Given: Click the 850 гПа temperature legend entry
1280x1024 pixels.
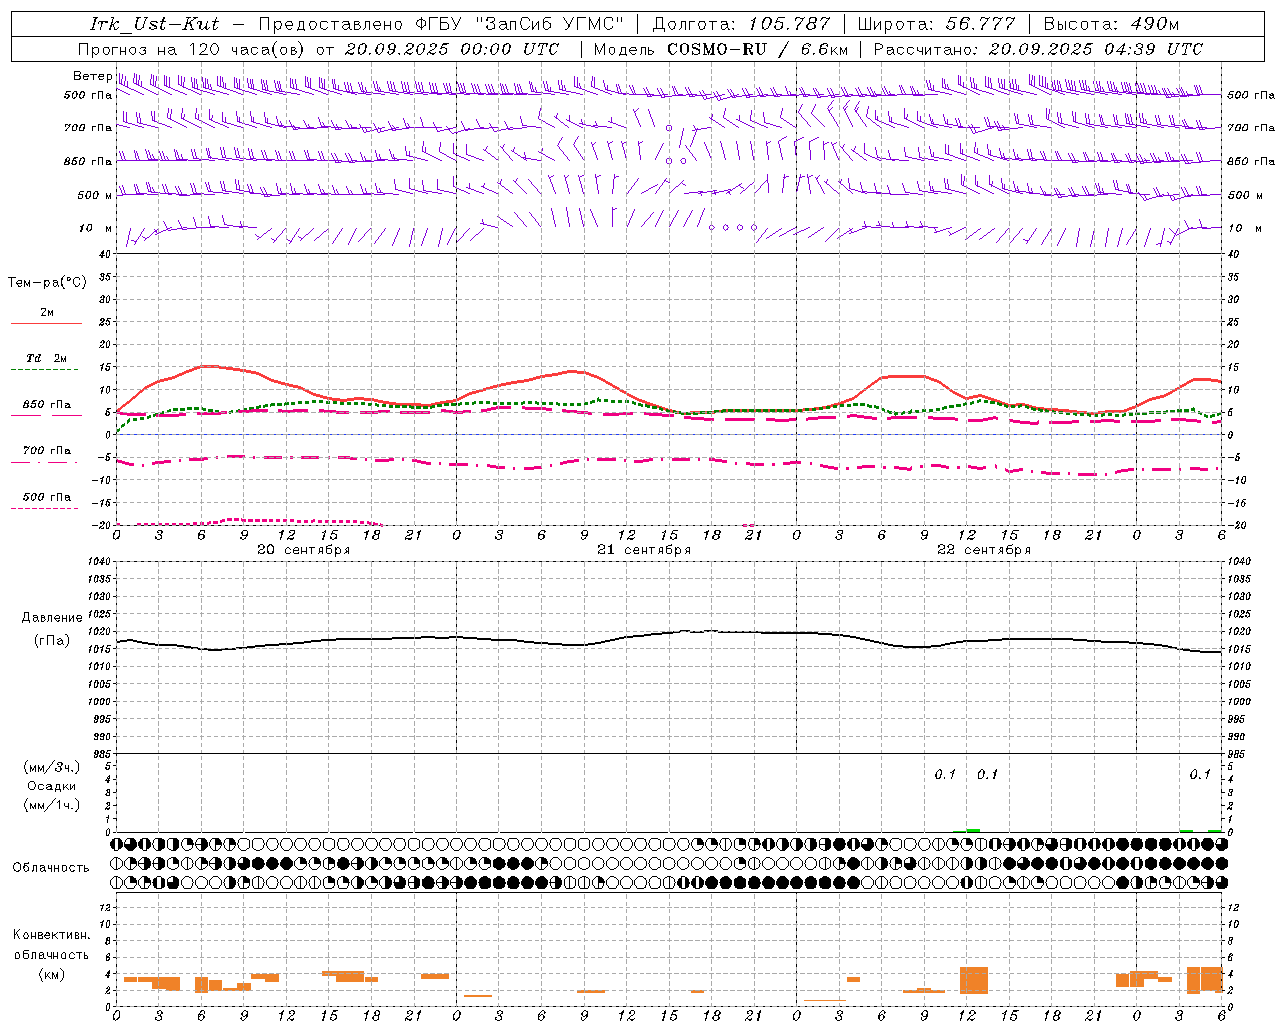Looking at the screenshot, I should [46, 405].
